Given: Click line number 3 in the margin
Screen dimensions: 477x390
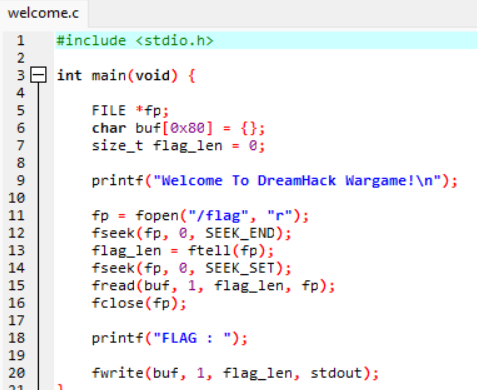Looking at the screenshot, I should click(21, 76).
